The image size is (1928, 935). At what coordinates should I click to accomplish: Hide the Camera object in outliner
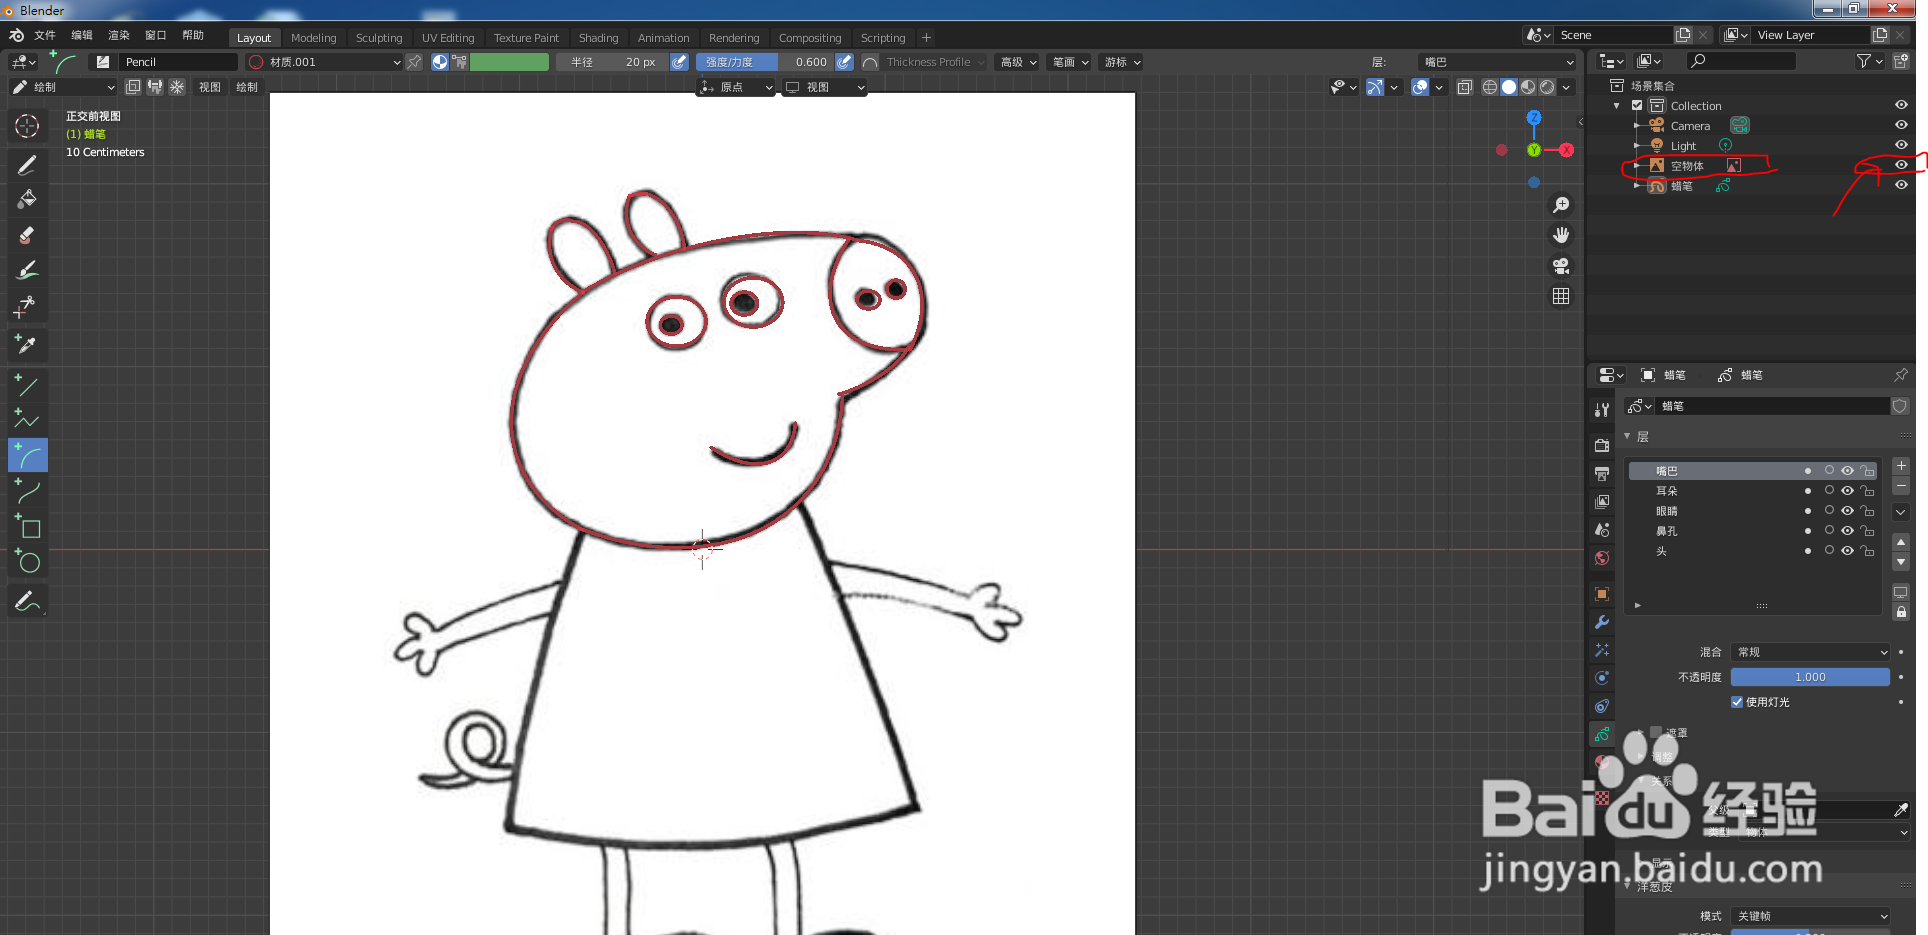[1901, 125]
